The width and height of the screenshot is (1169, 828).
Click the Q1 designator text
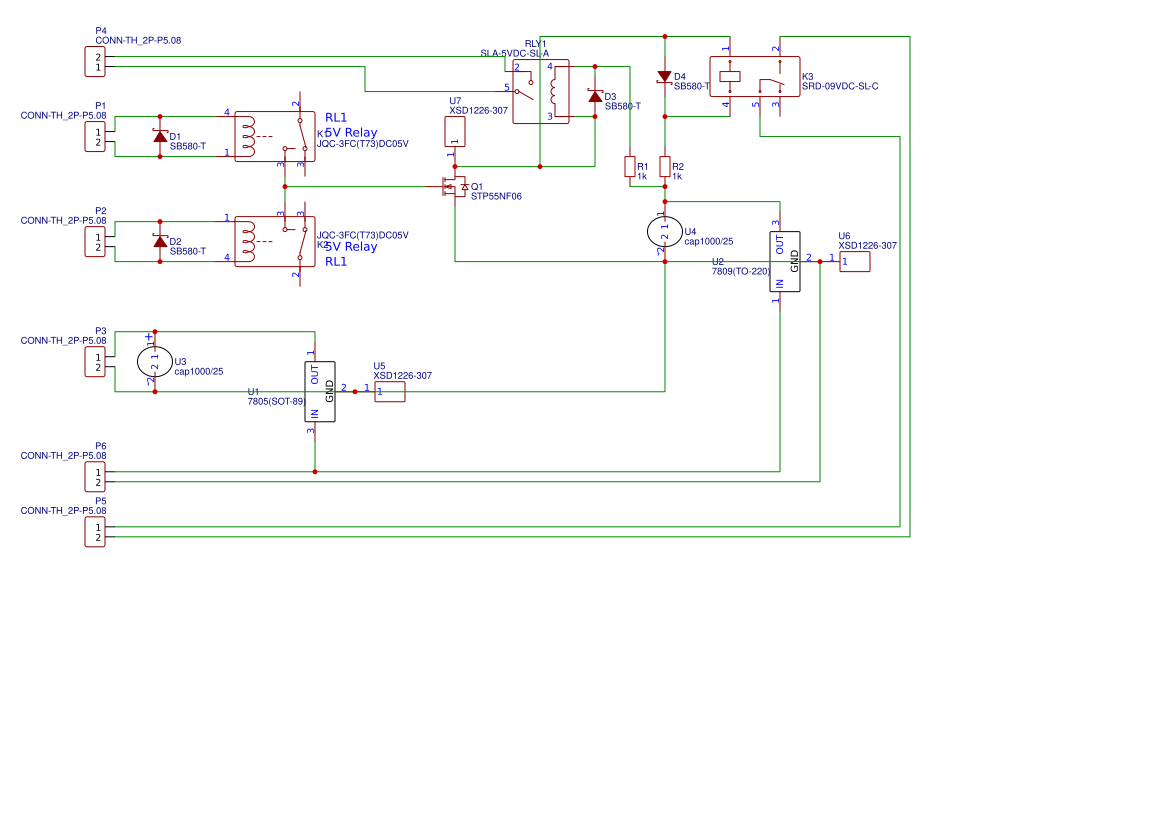click(477, 187)
